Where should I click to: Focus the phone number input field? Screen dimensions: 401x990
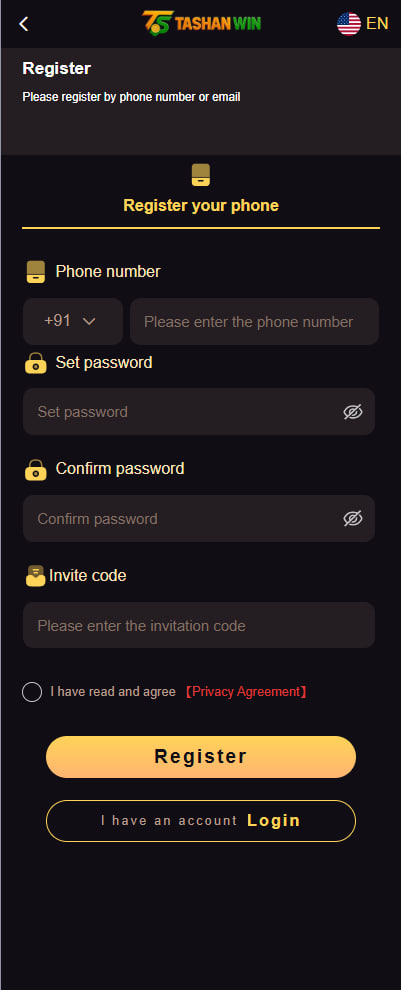(254, 321)
